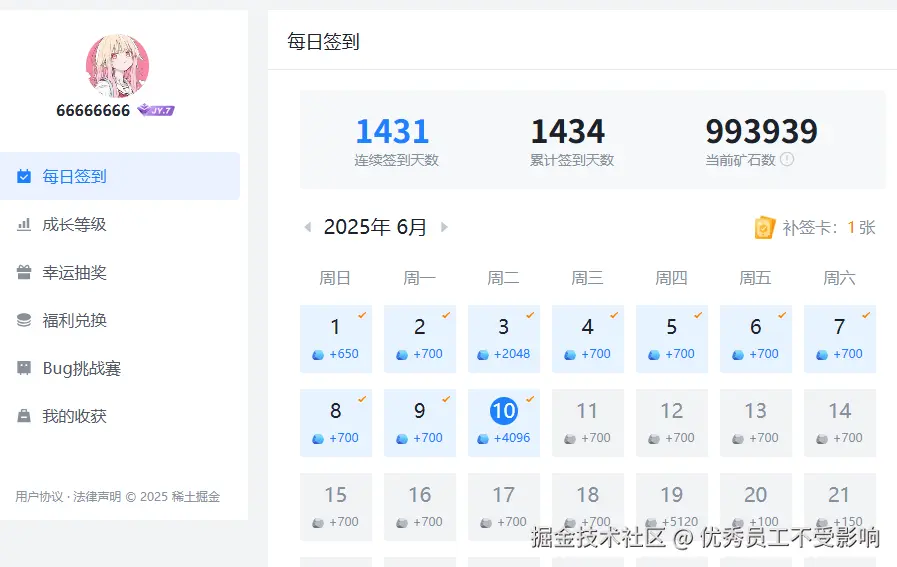Open the 法律声明 link
The width and height of the screenshot is (897, 567).
(97, 497)
